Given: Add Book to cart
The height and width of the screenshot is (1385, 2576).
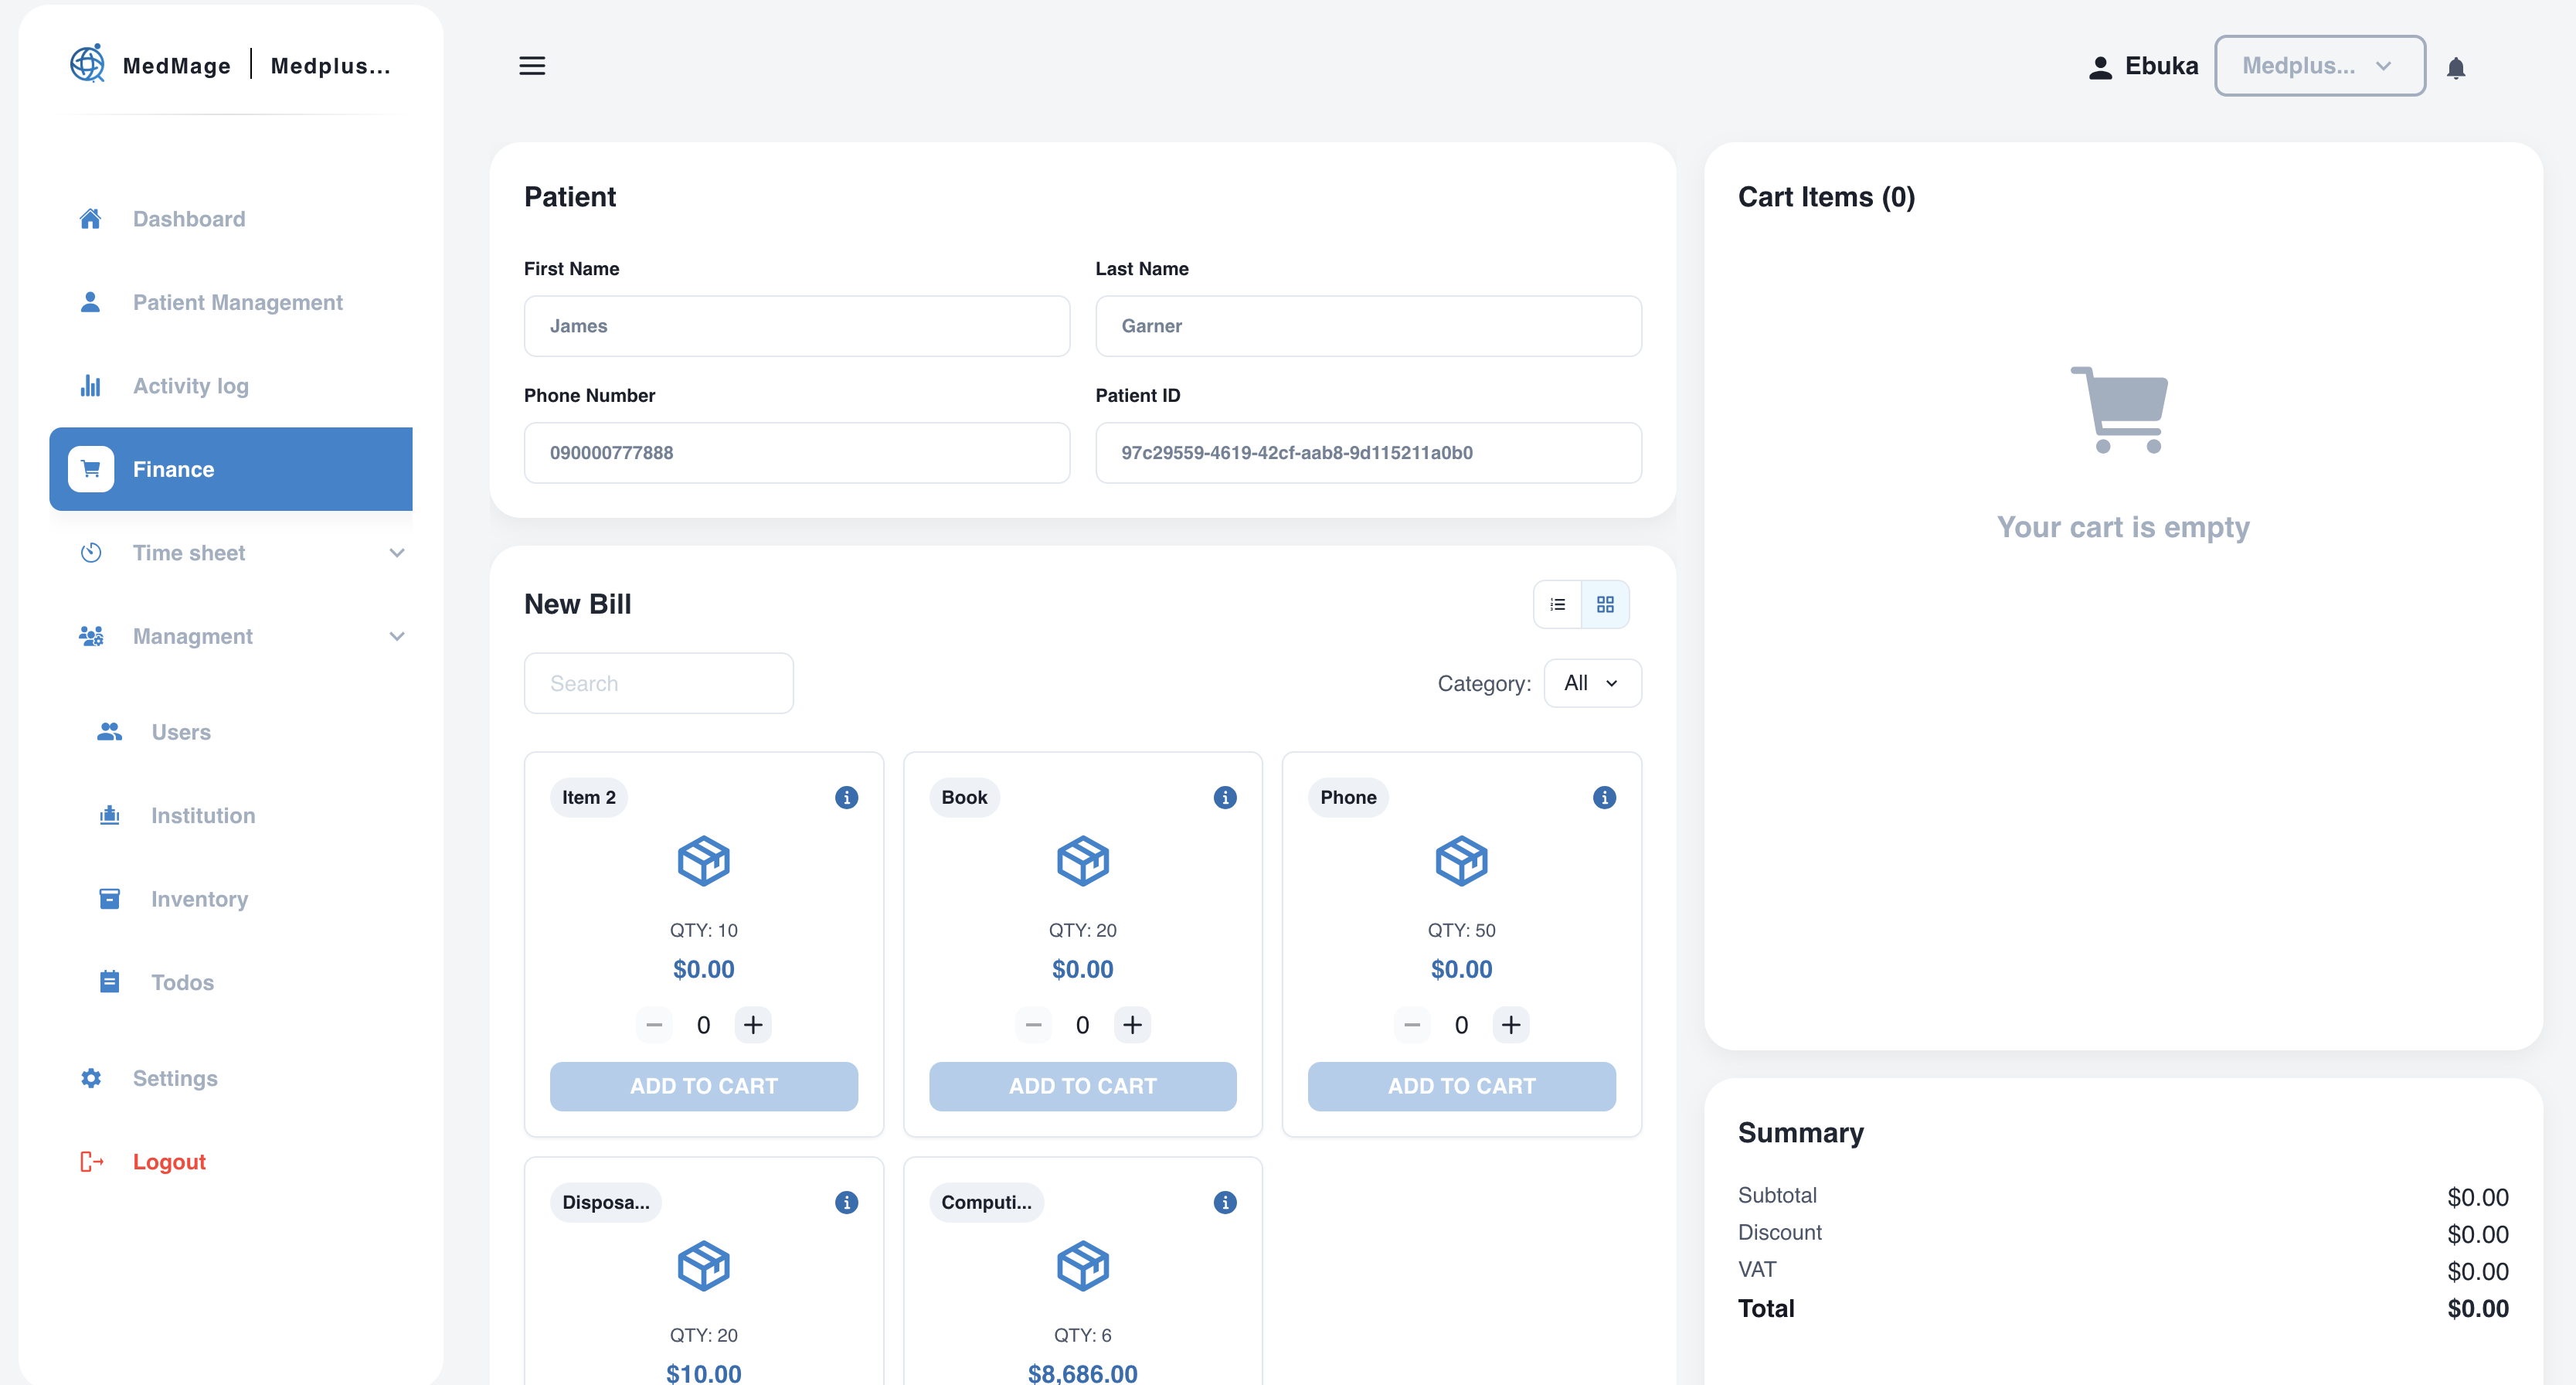Looking at the screenshot, I should click(1082, 1085).
